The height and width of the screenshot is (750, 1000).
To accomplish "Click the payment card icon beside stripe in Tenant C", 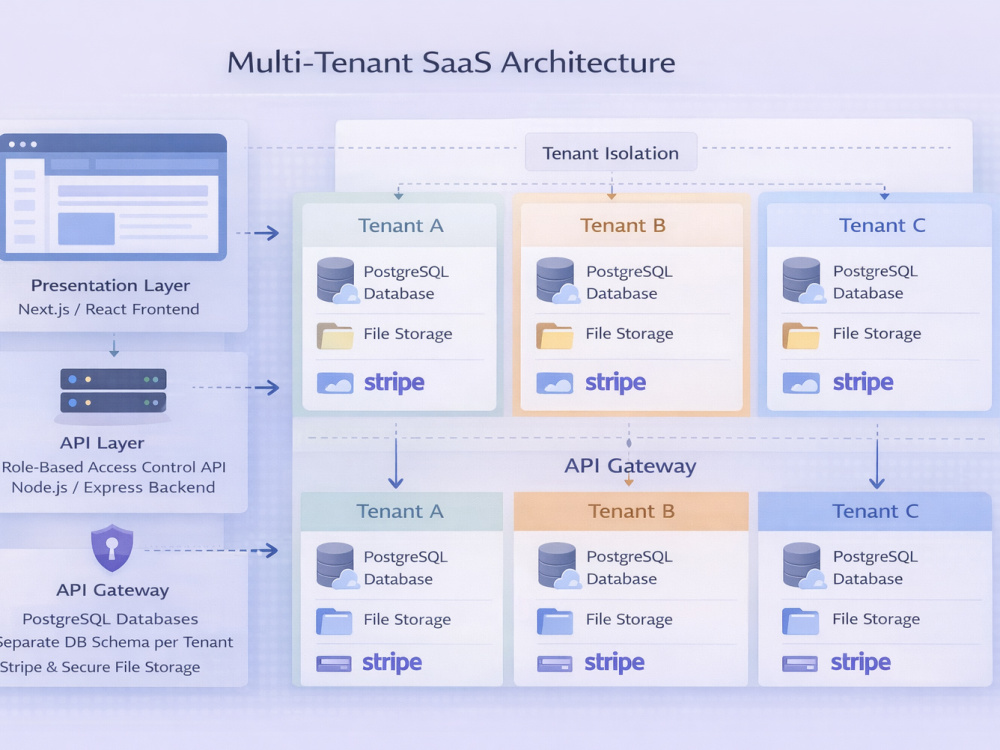I will [x=800, y=664].
